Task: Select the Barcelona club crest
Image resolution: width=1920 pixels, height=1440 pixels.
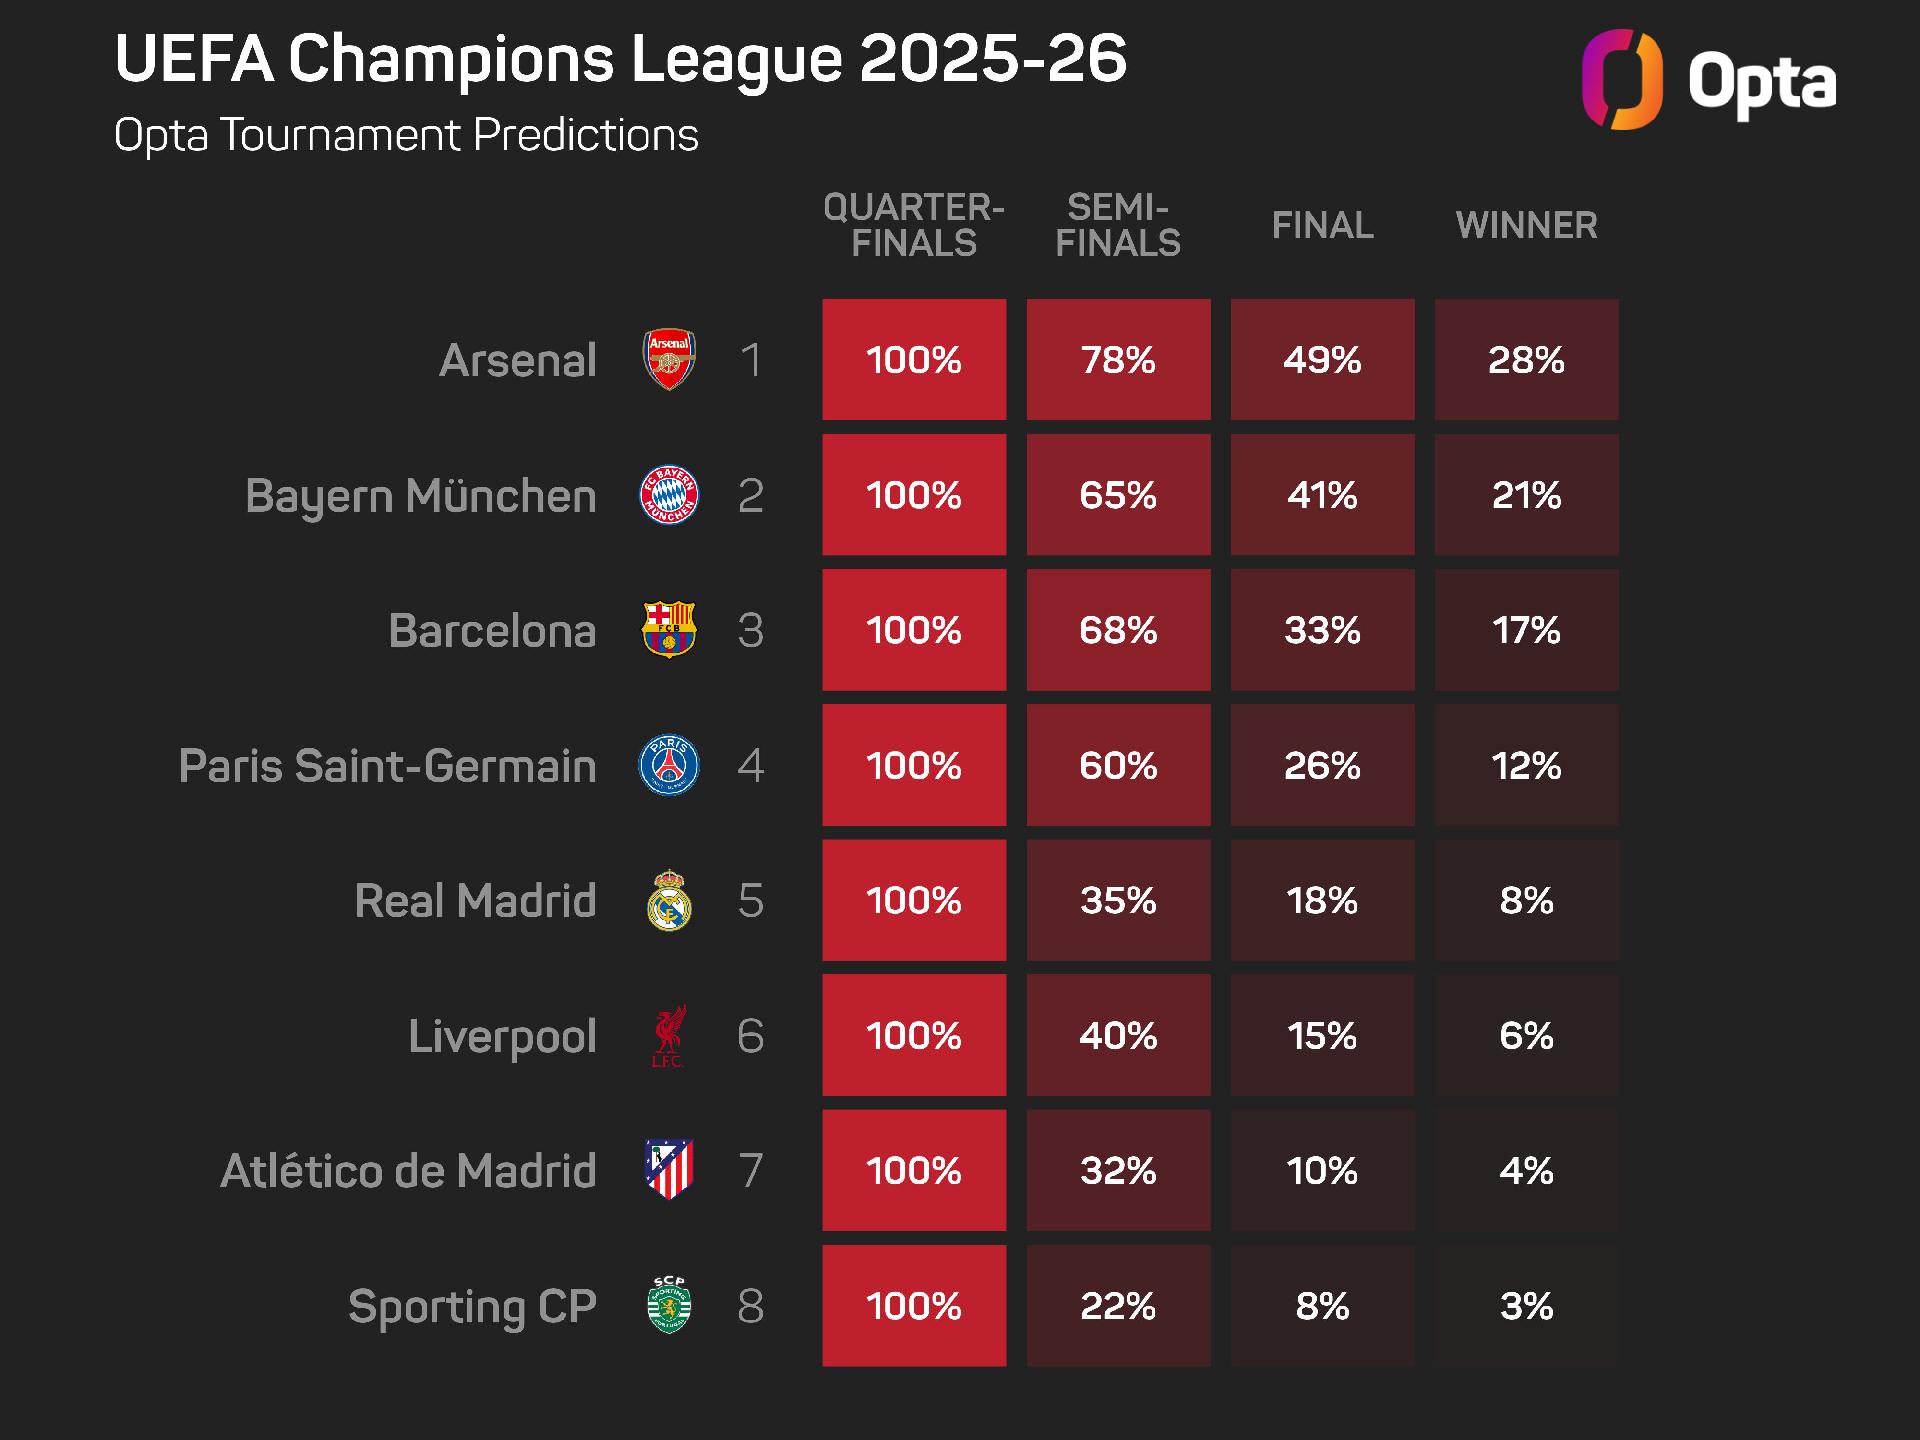Action: coord(669,630)
